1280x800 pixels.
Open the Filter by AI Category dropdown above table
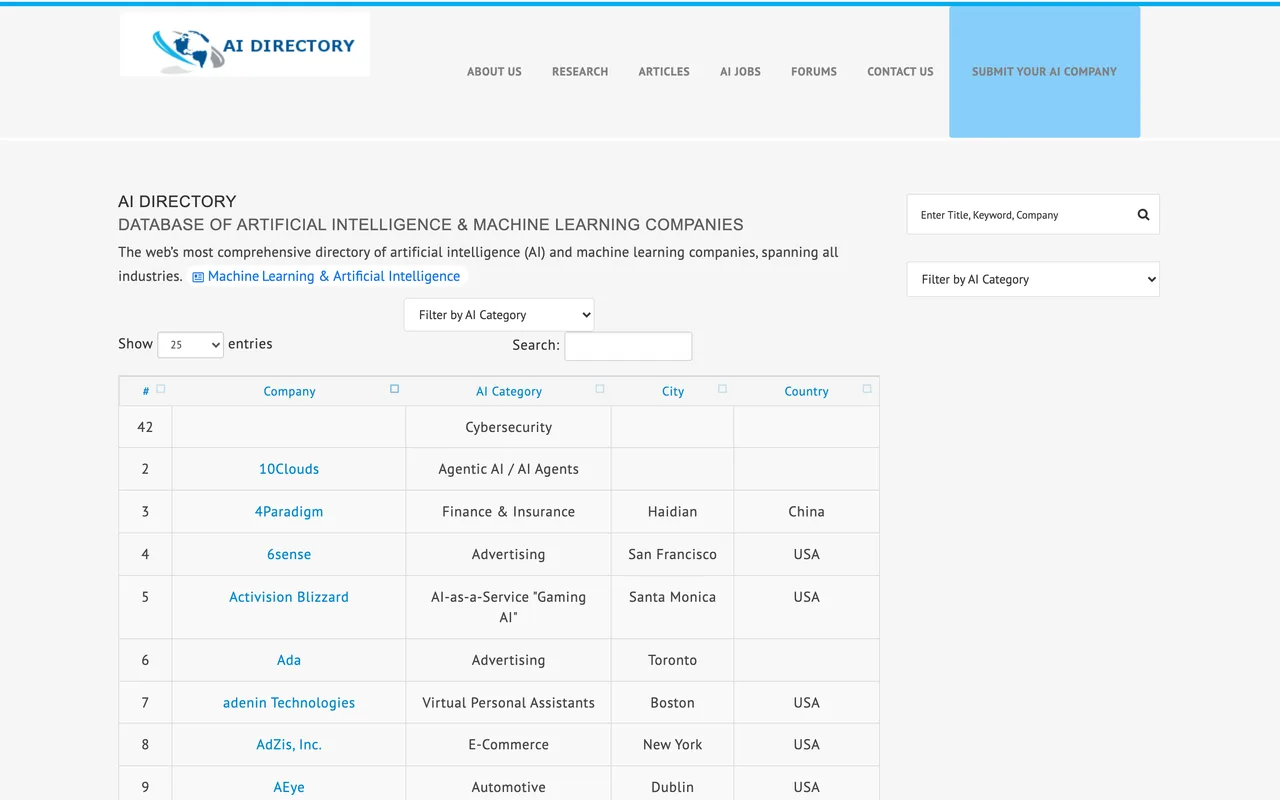click(499, 315)
